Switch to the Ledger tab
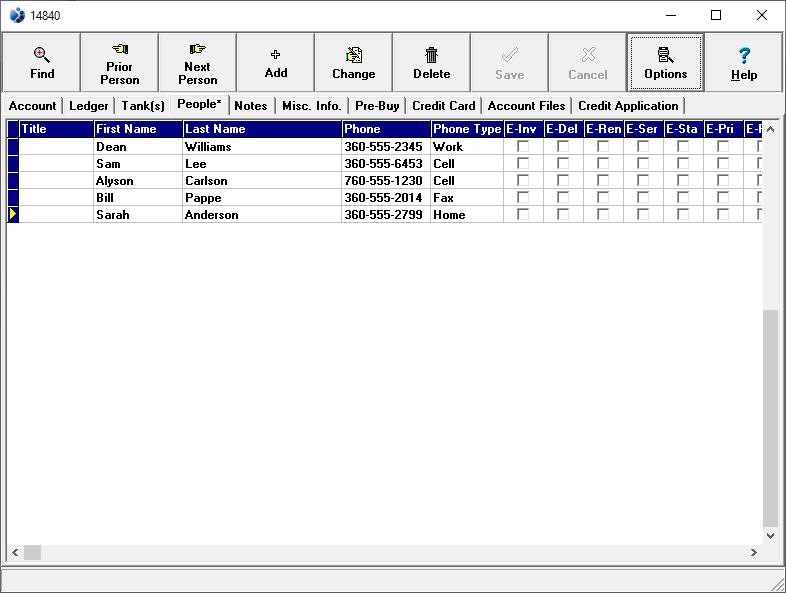 [x=88, y=106]
